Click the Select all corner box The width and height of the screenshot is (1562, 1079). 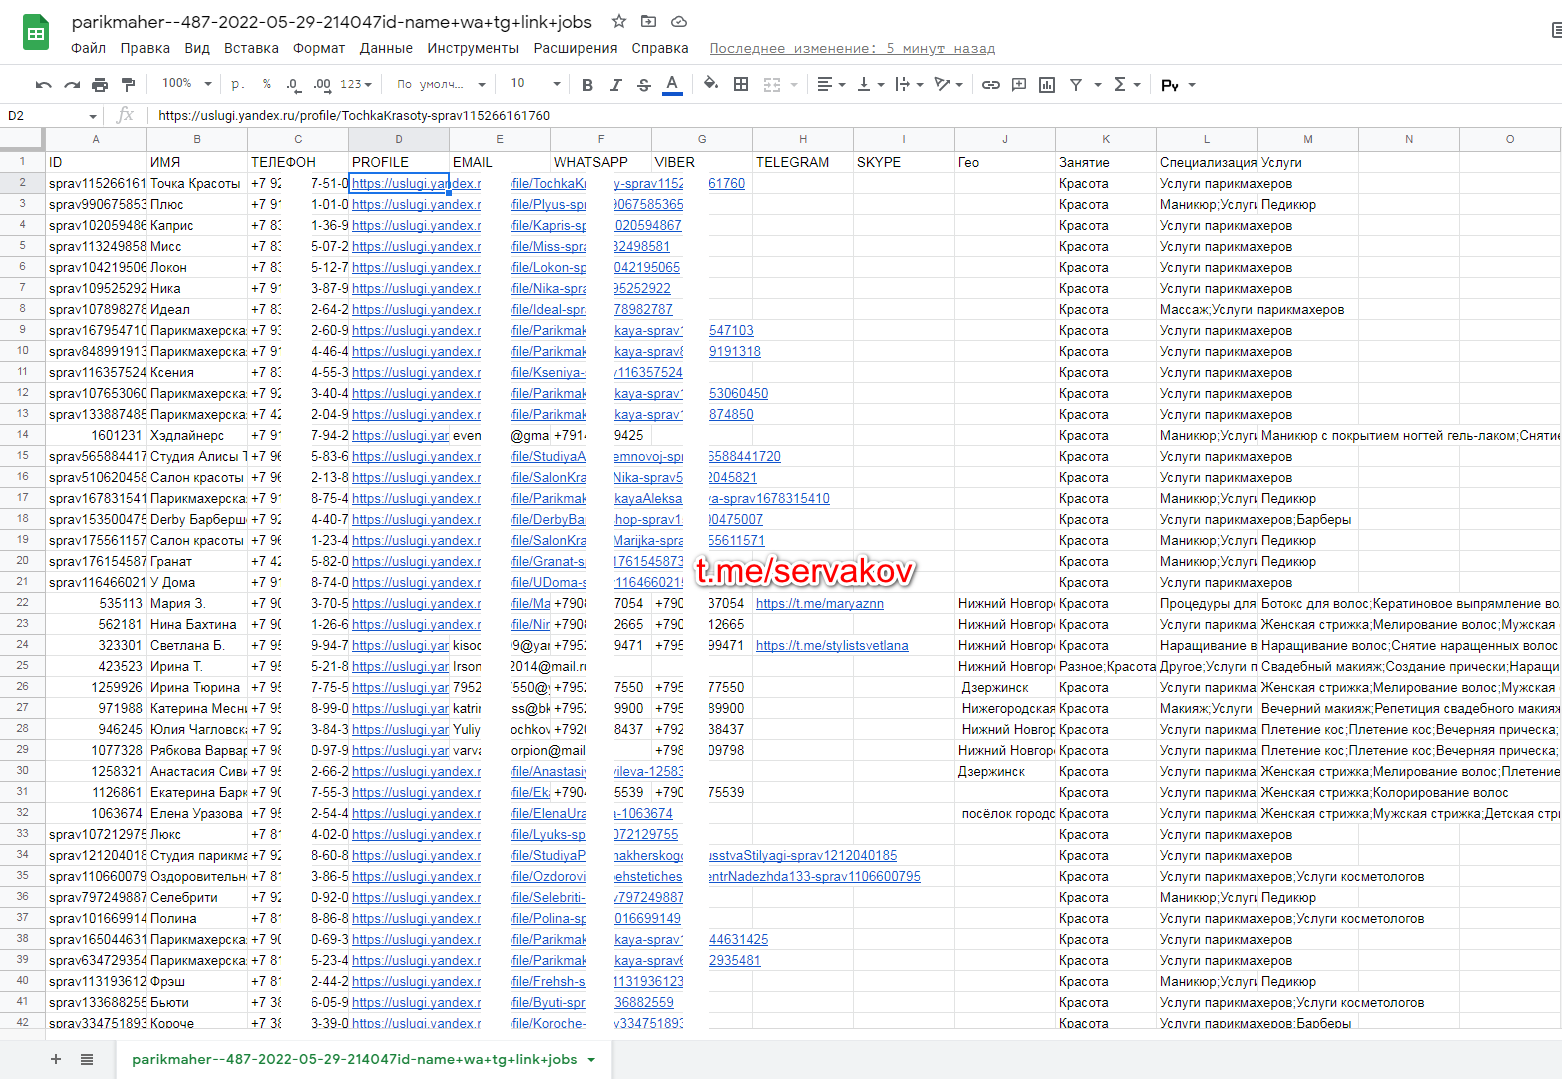point(22,139)
